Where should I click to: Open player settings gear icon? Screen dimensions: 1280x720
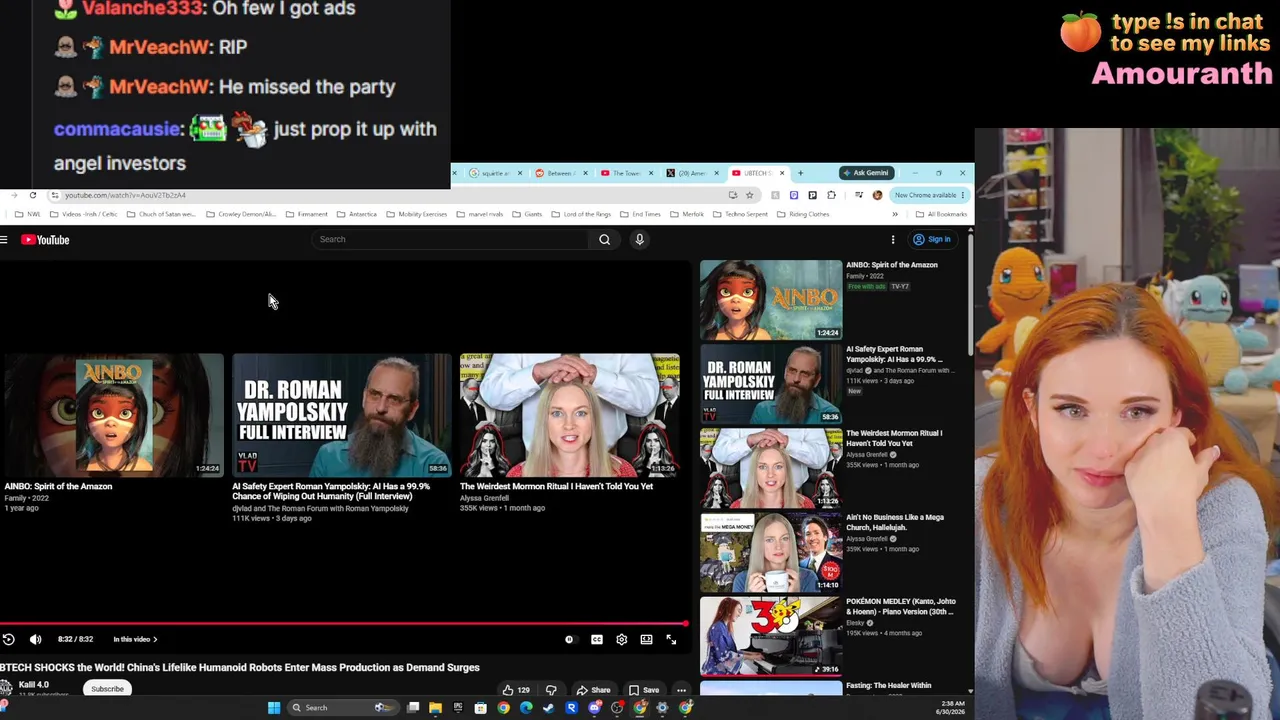pyautogui.click(x=621, y=640)
